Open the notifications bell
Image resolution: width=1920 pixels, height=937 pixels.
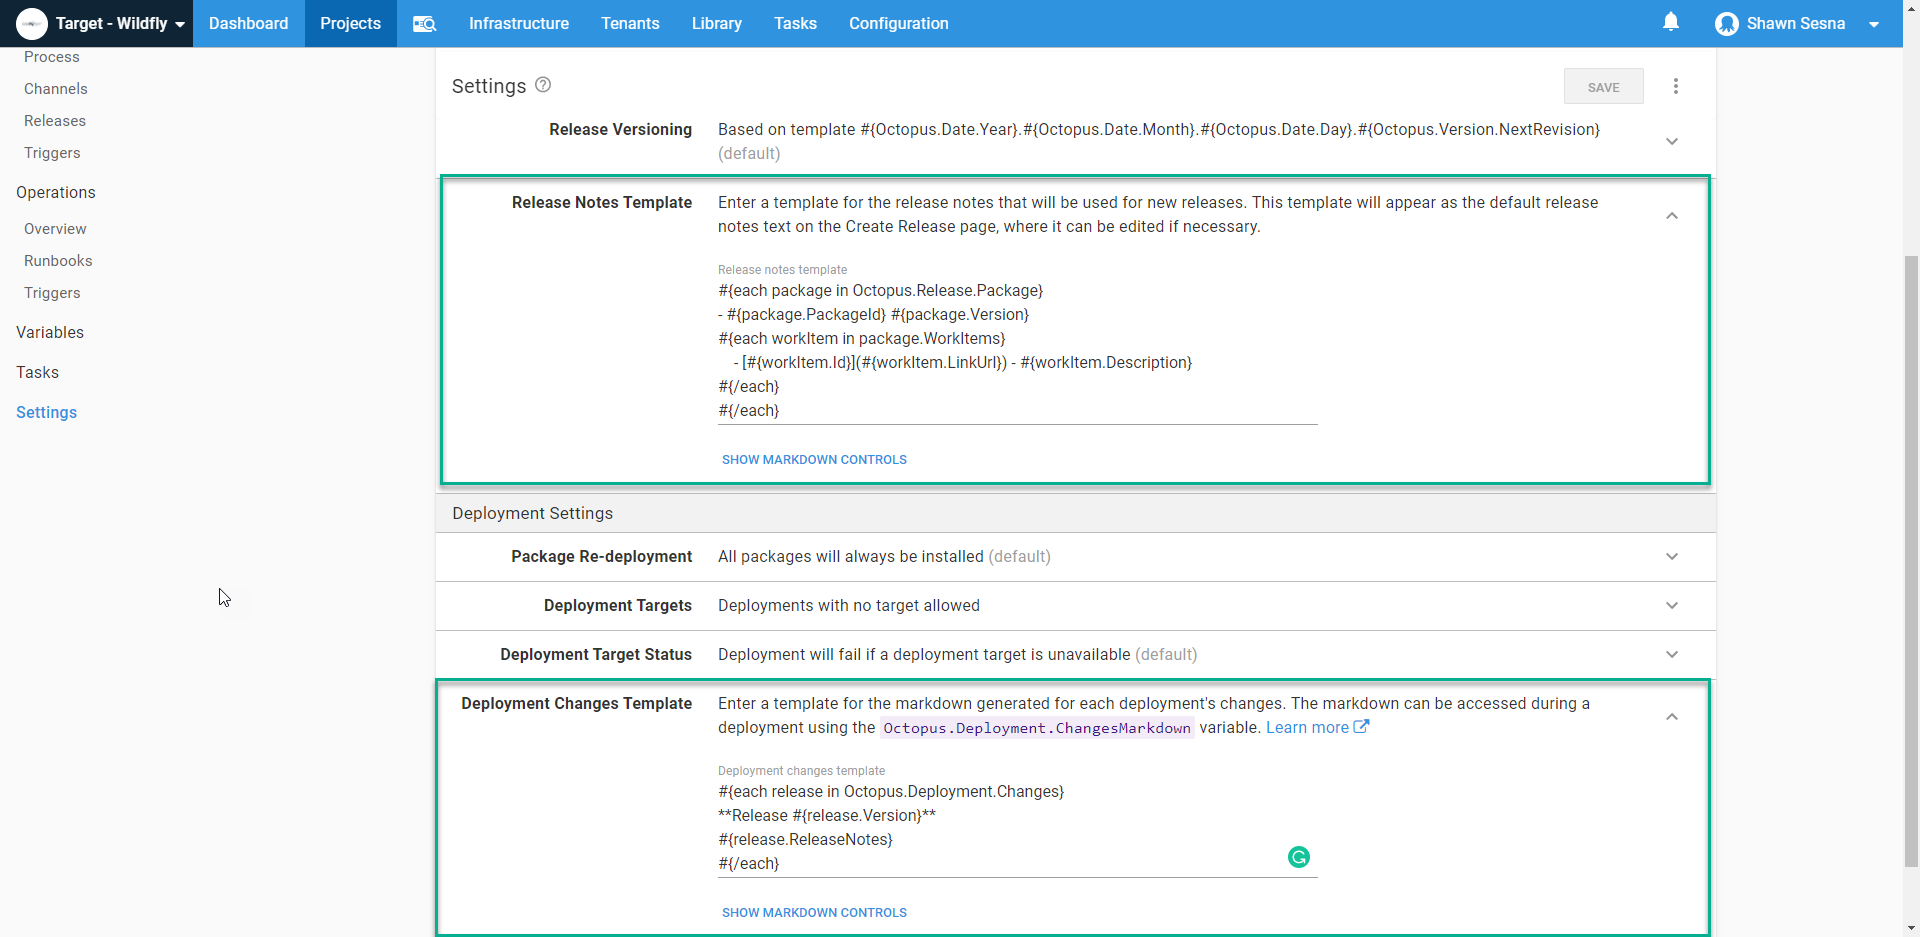tap(1671, 22)
